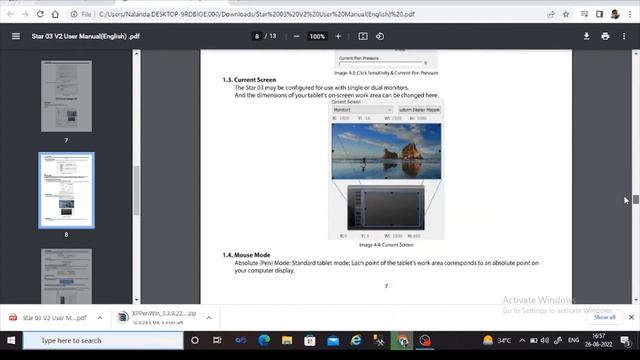Edit the 100% zoom level field
This screenshot has width=640, height=360.
pyautogui.click(x=317, y=36)
